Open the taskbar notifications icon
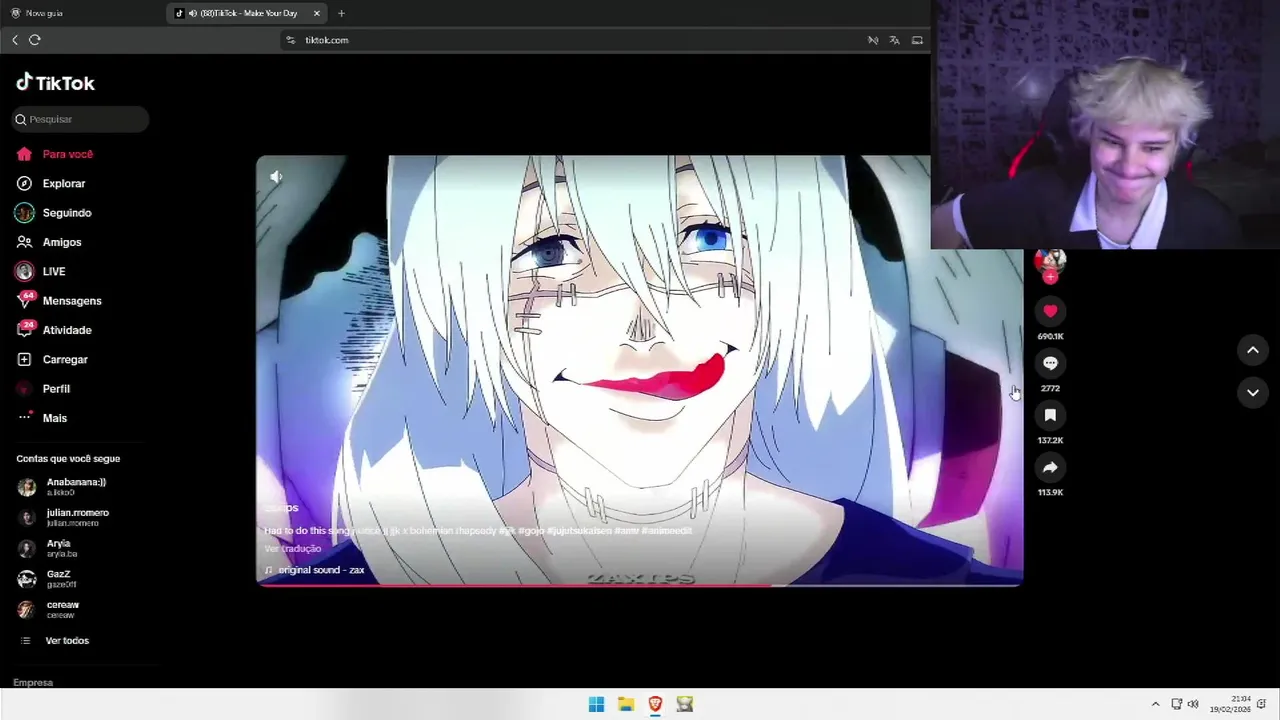 click(1262, 704)
